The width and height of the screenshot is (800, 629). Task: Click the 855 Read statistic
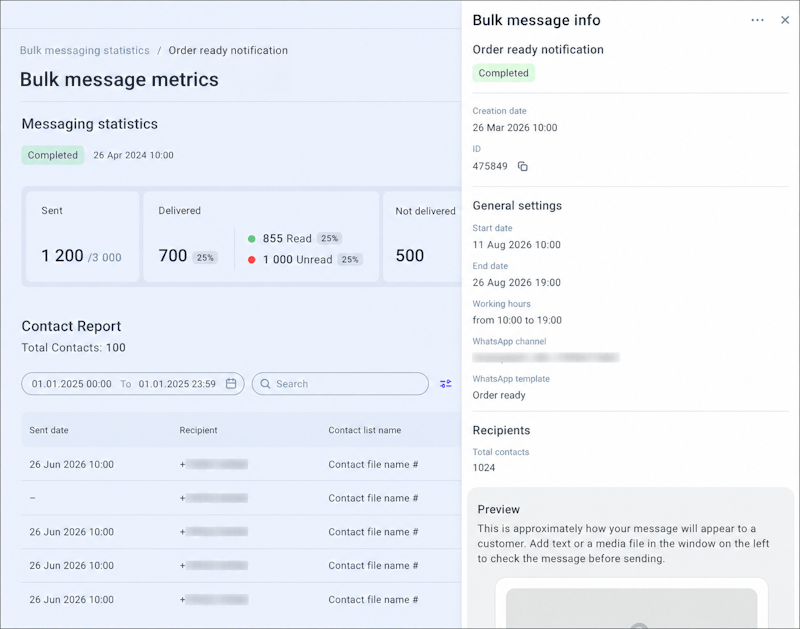(x=287, y=238)
